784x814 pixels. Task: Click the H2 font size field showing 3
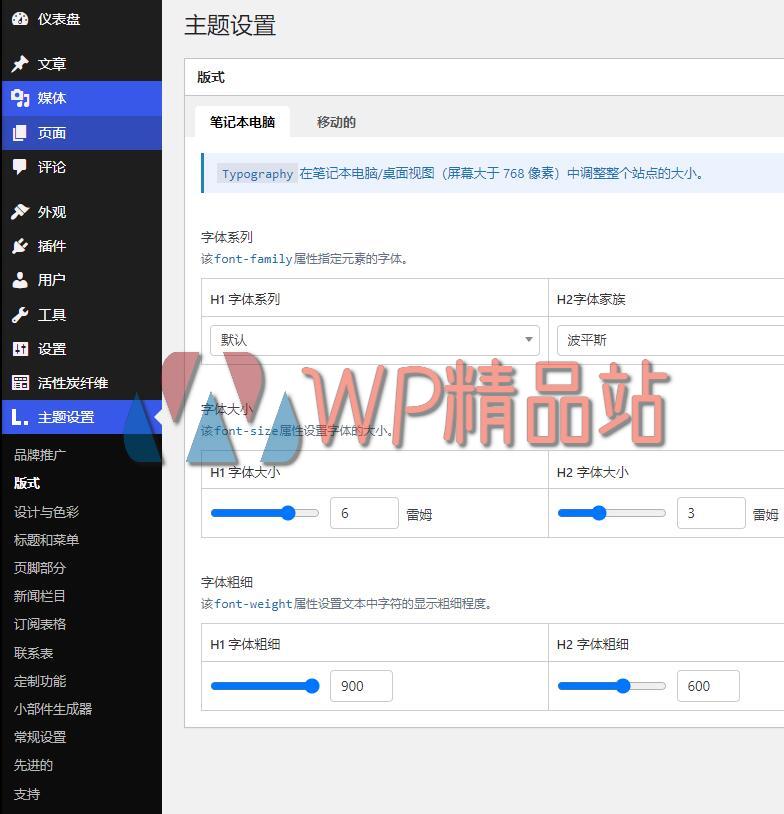[x=711, y=513]
